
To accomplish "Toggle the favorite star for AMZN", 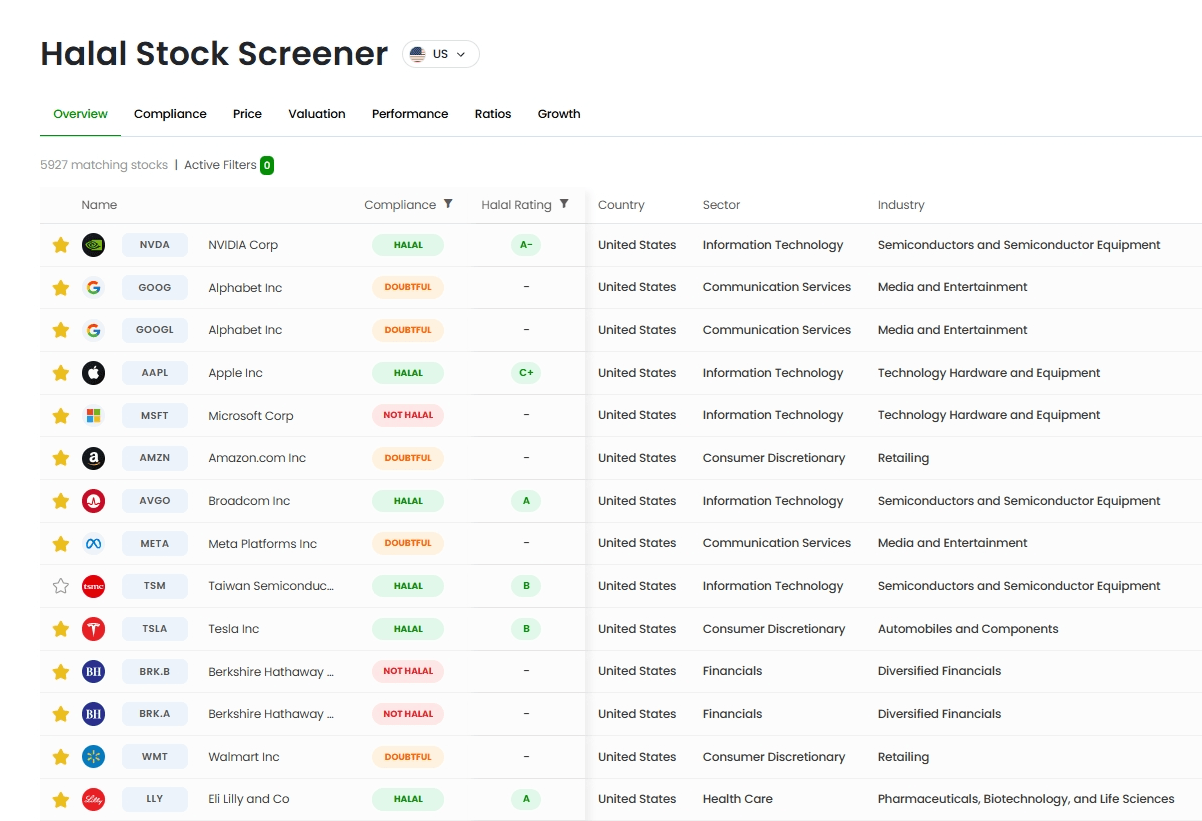I will pos(61,458).
